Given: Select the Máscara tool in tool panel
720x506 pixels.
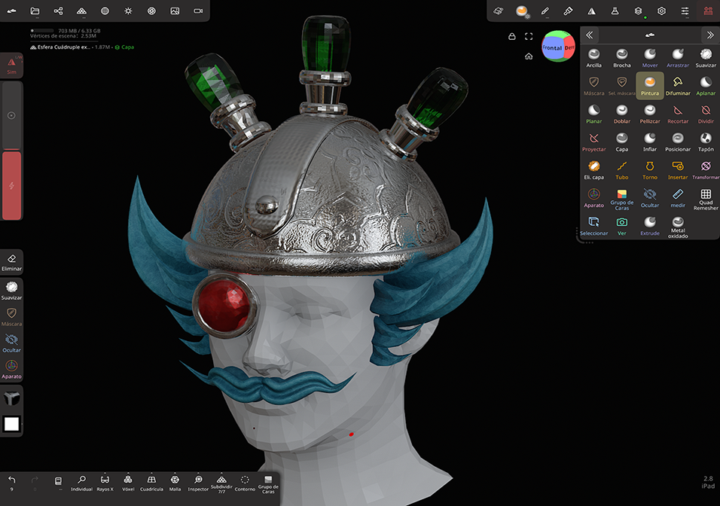Looking at the screenshot, I should 594,86.
